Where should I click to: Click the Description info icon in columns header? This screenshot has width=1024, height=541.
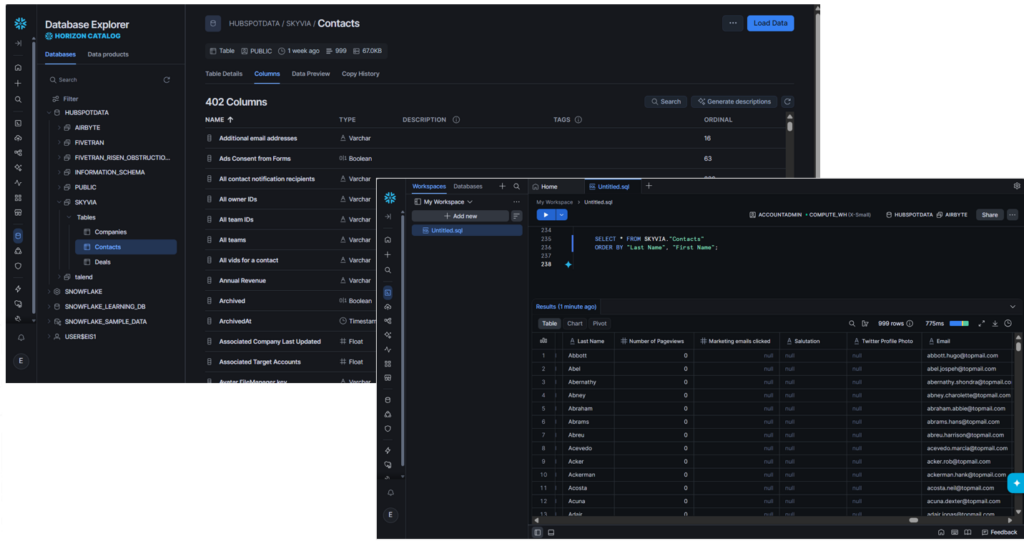456,120
